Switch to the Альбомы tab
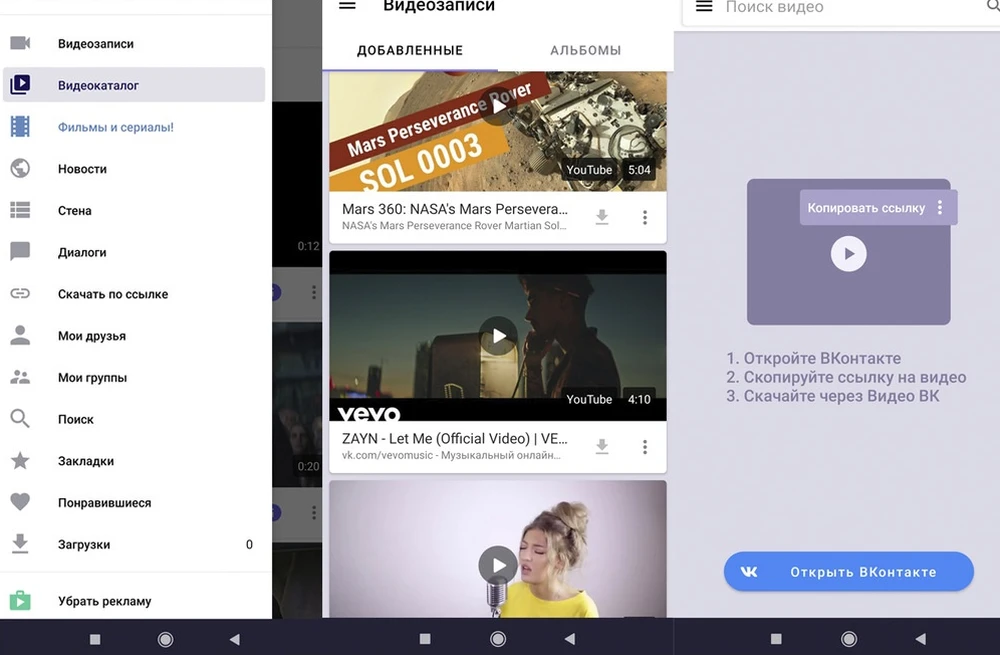Viewport: 1000px width, 655px height. 585,50
